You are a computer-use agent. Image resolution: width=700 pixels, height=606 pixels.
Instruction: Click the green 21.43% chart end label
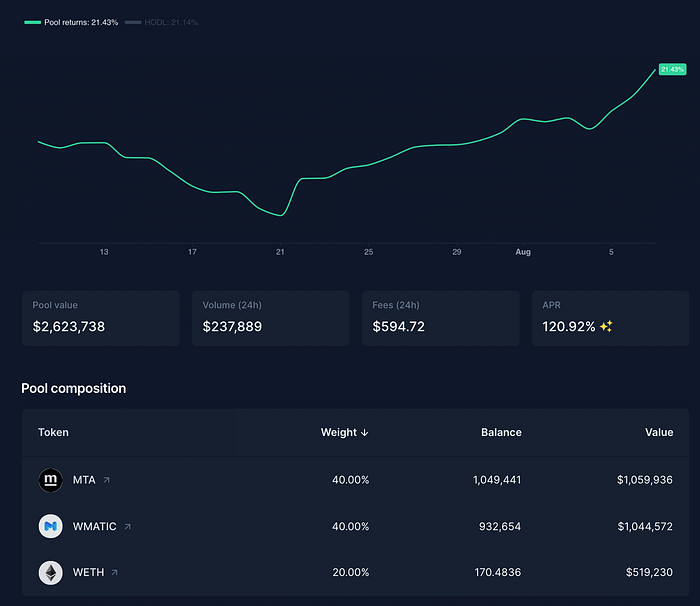point(672,69)
